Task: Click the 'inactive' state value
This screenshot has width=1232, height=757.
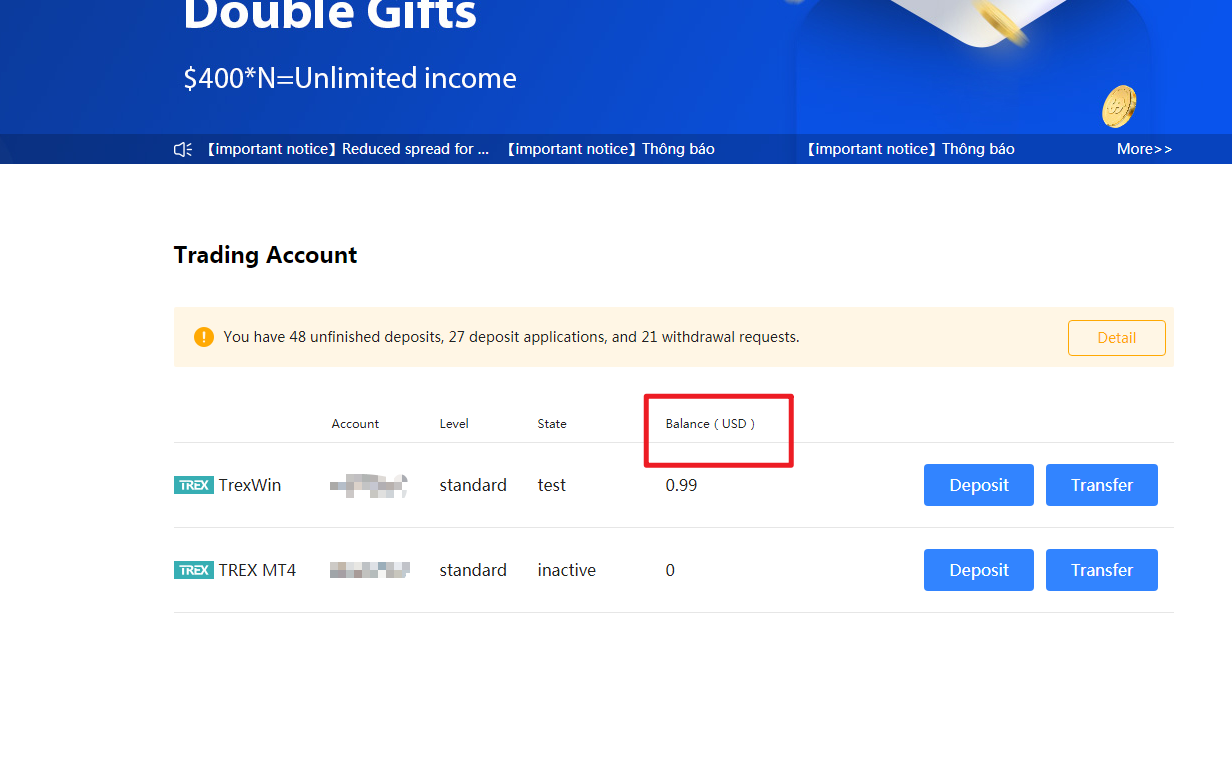Action: point(567,570)
